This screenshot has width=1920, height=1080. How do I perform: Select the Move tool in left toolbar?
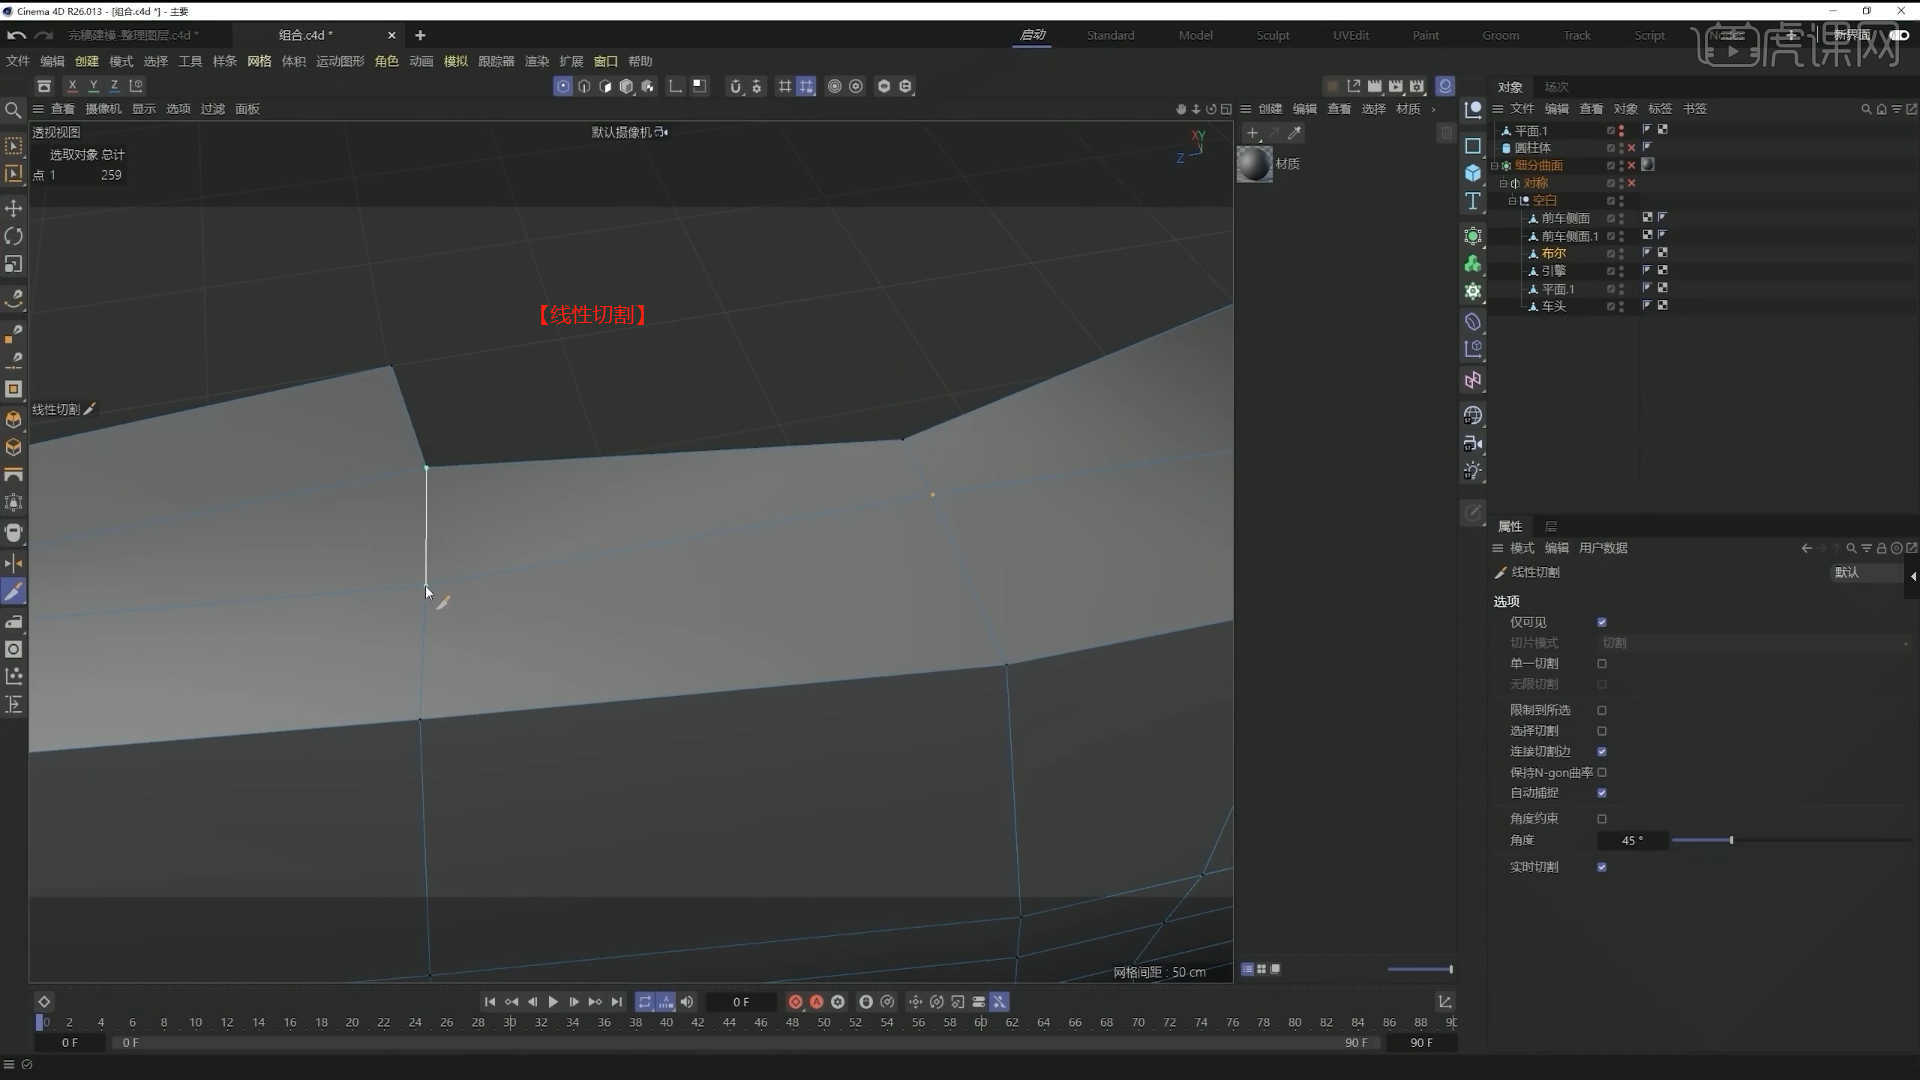pyautogui.click(x=14, y=208)
